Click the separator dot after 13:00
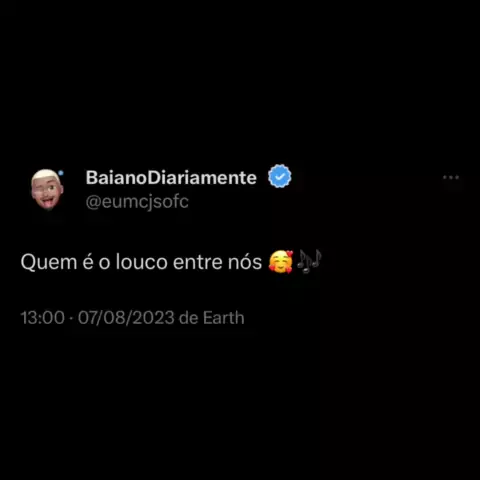 pyautogui.click(x=71, y=318)
